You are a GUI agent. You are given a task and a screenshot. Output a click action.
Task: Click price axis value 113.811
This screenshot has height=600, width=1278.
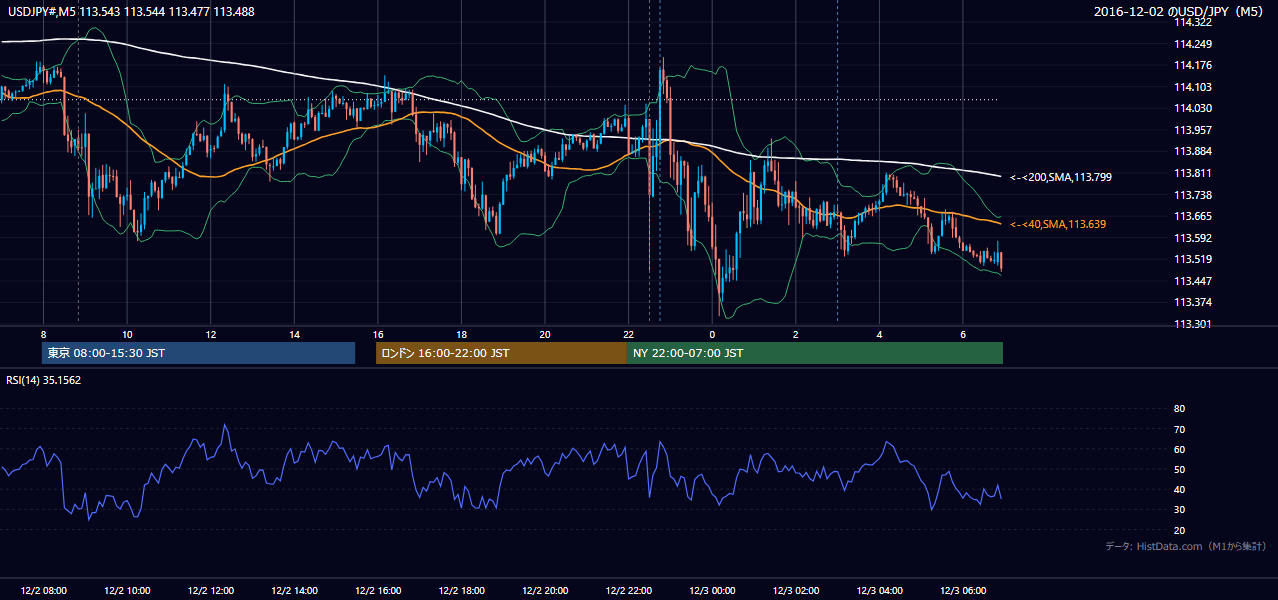[1192, 173]
